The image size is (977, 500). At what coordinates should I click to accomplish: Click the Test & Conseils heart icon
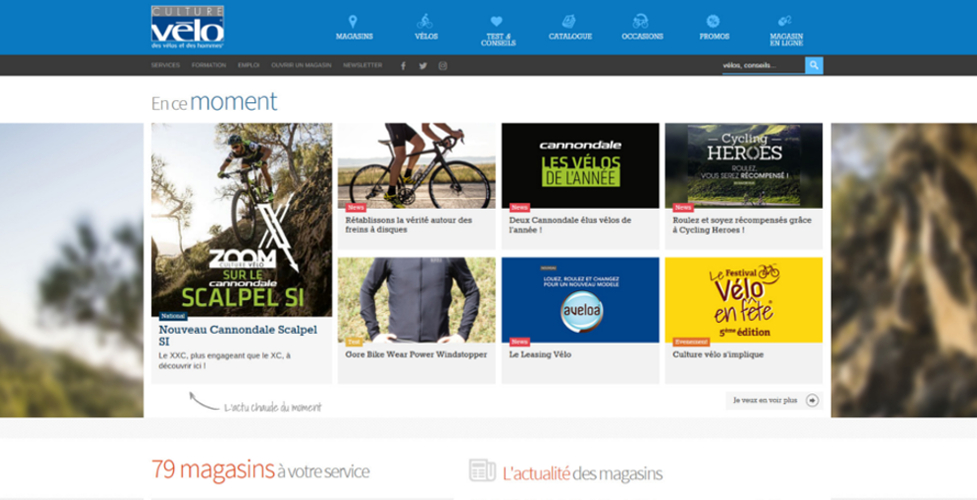pyautogui.click(x=498, y=21)
